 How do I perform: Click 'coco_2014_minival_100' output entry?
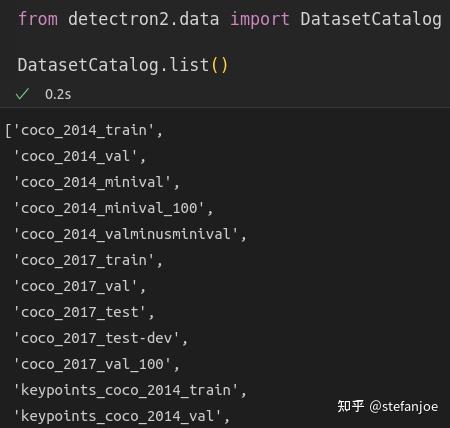point(109,208)
